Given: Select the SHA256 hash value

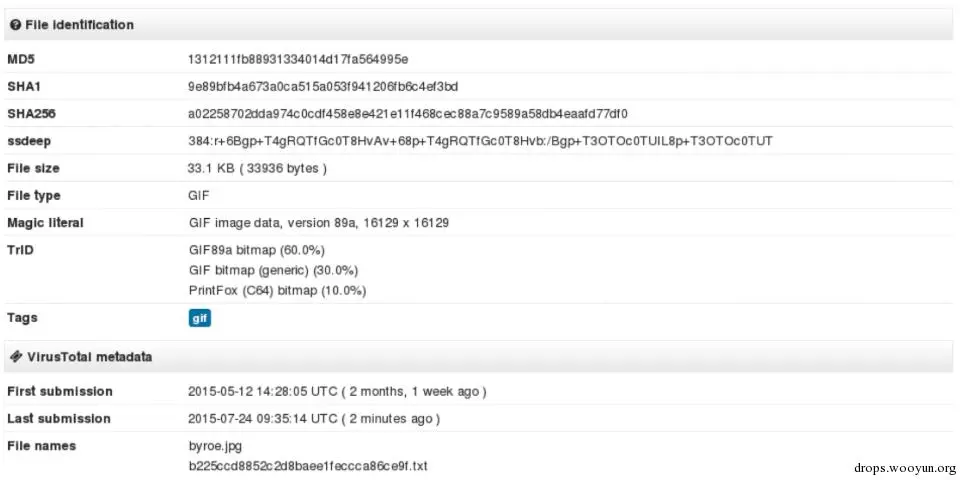Looking at the screenshot, I should click(408, 114).
